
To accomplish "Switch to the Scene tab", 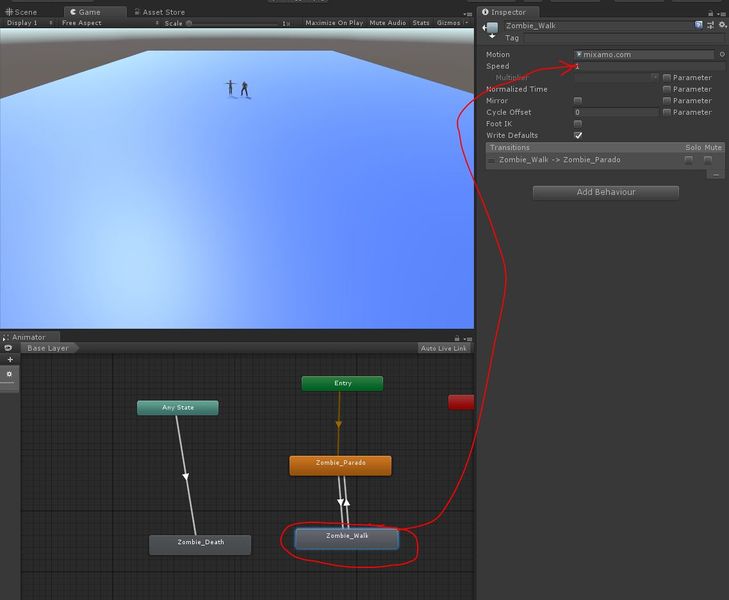I will [x=21, y=12].
